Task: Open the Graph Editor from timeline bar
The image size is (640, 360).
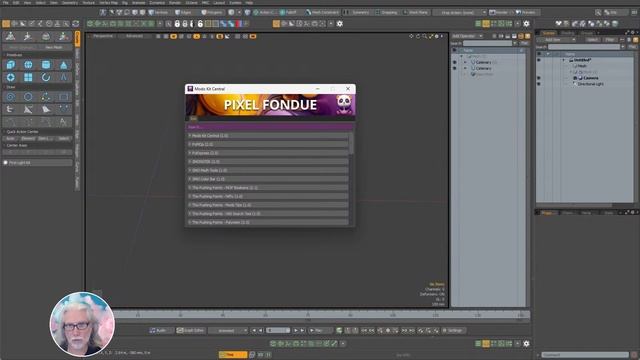Action: tap(190, 330)
